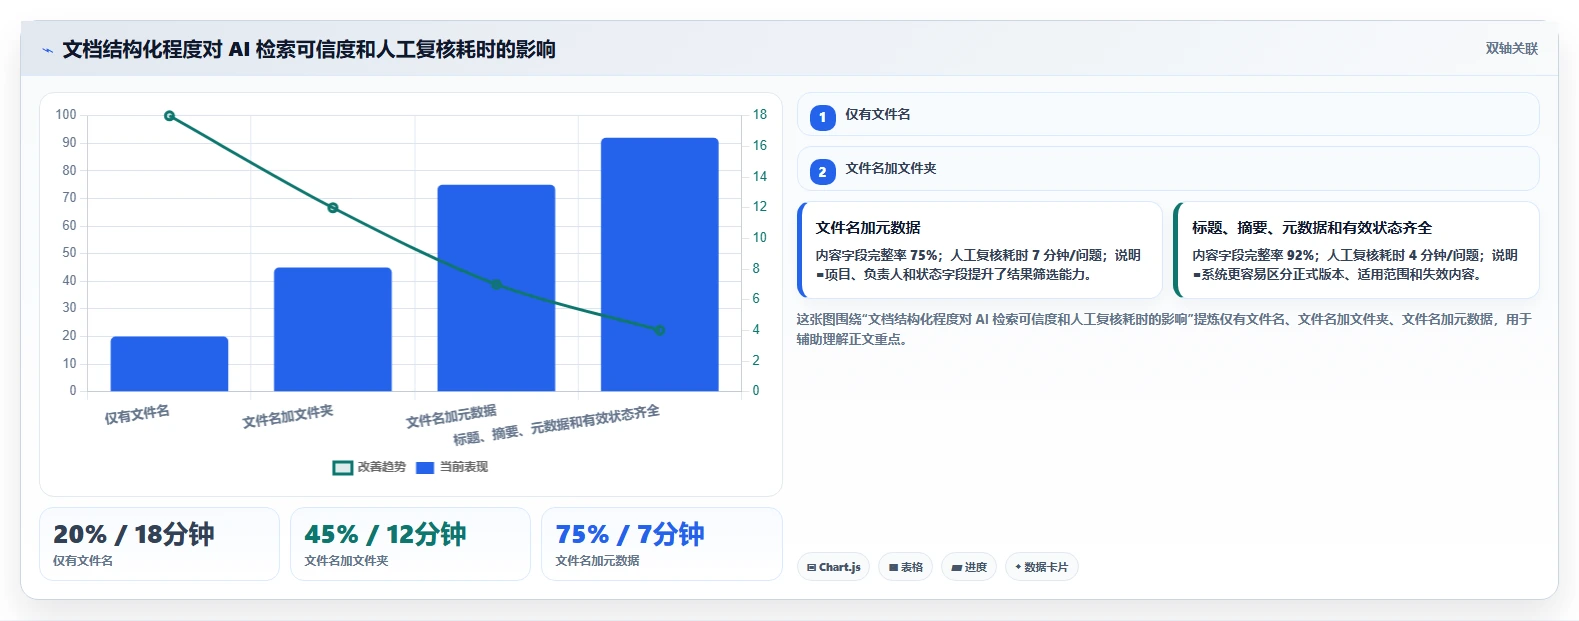The width and height of the screenshot is (1579, 621).
Task: Click the x-axis label 文件名加元数据
Action: point(451,417)
